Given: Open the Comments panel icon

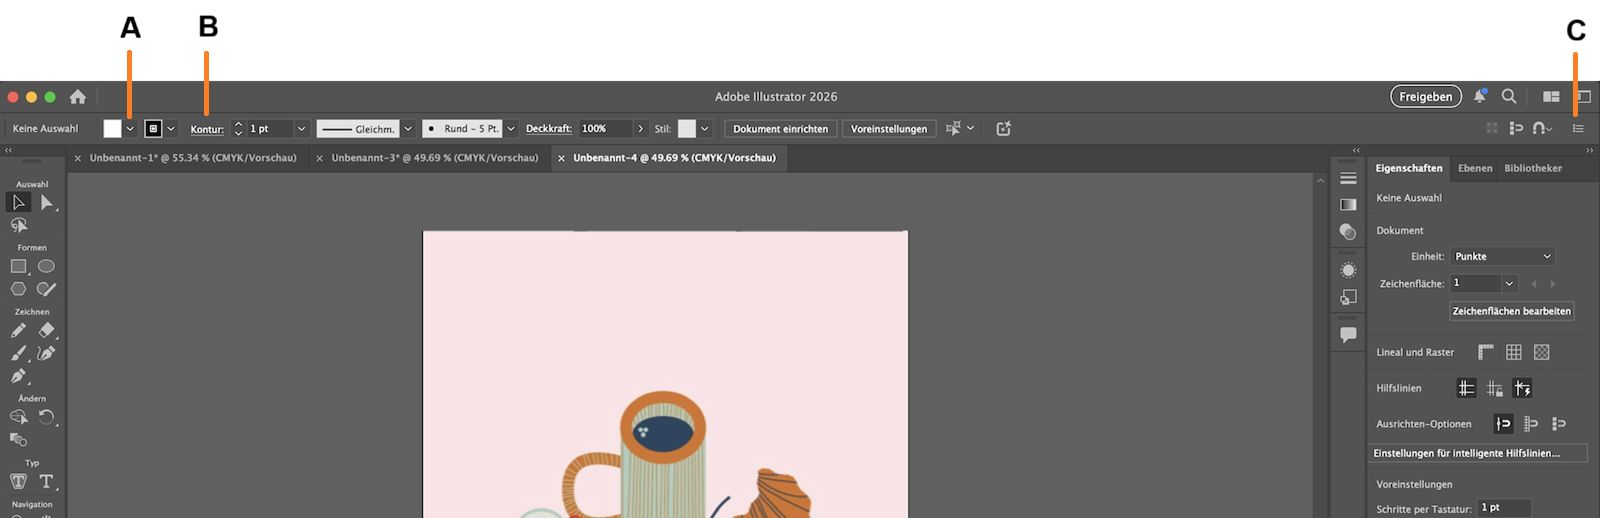Looking at the screenshot, I should [x=1348, y=335].
